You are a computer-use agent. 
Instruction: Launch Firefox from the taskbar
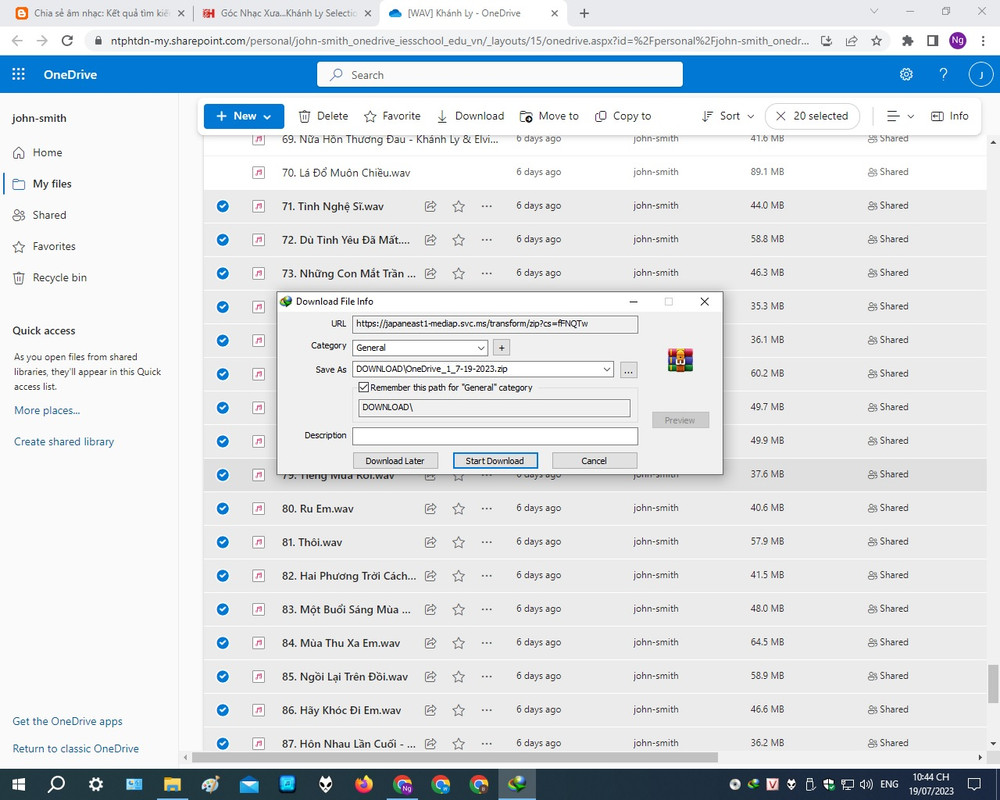click(x=364, y=784)
